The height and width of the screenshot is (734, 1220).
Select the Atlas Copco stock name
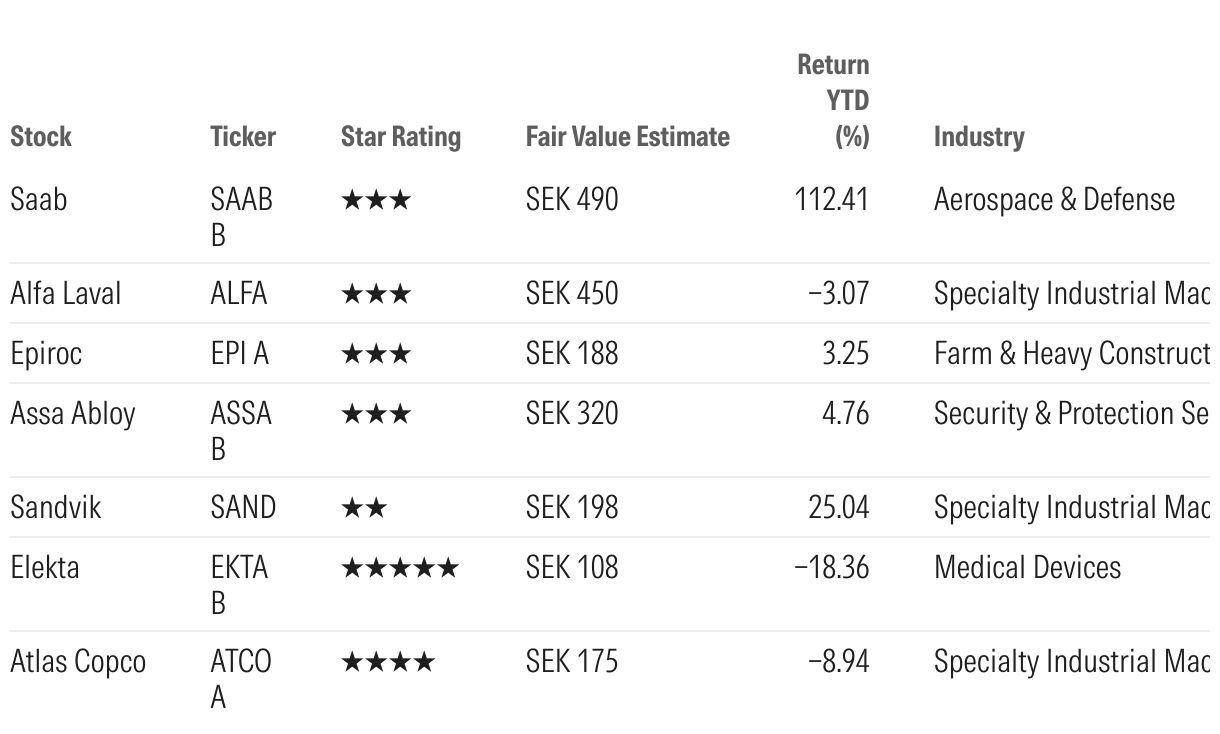[x=78, y=662]
